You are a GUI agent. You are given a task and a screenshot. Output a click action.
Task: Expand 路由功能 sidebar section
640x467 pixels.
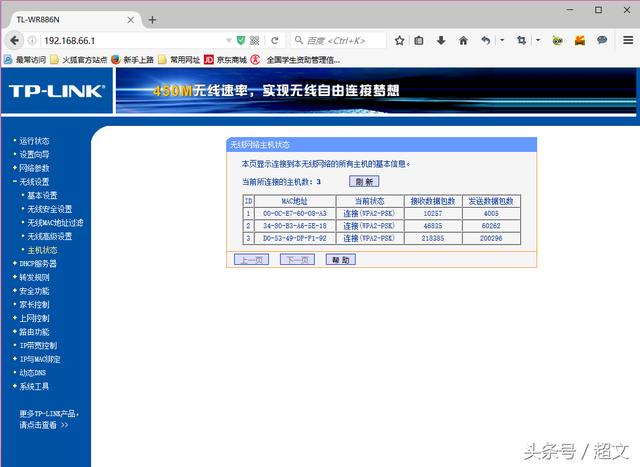tap(34, 332)
